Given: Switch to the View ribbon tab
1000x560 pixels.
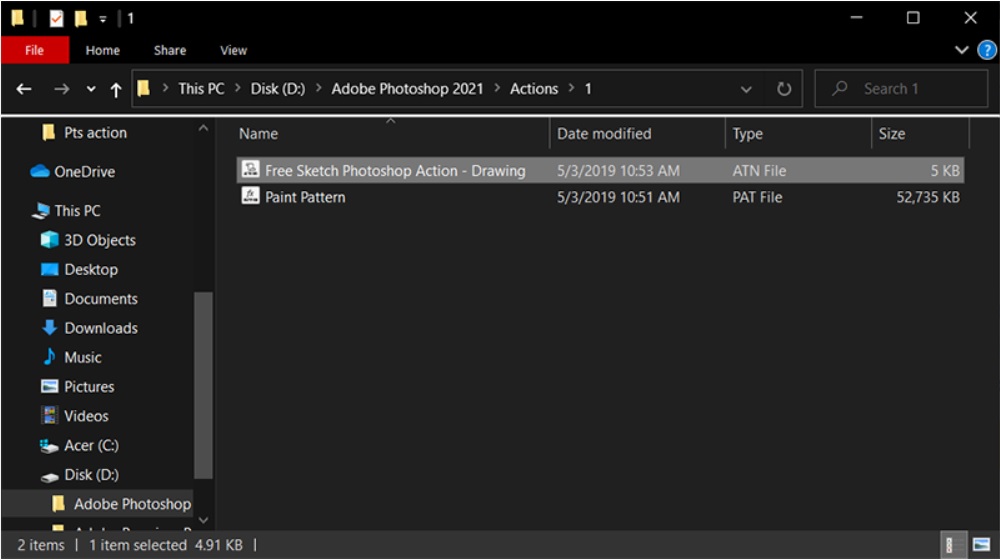Looking at the screenshot, I should [233, 50].
